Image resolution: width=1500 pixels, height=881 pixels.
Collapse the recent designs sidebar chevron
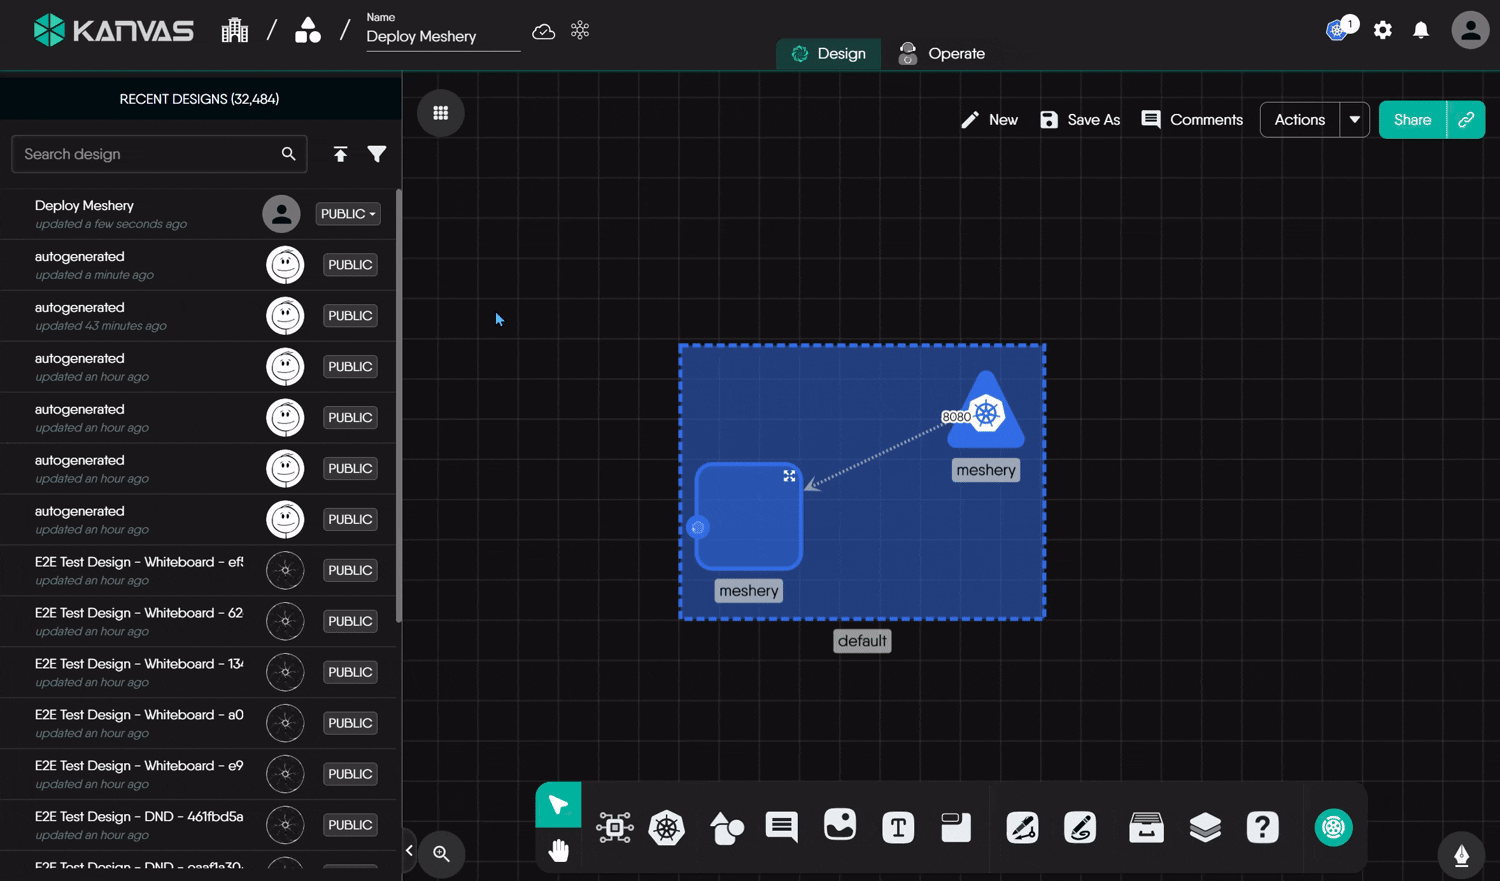pos(408,849)
